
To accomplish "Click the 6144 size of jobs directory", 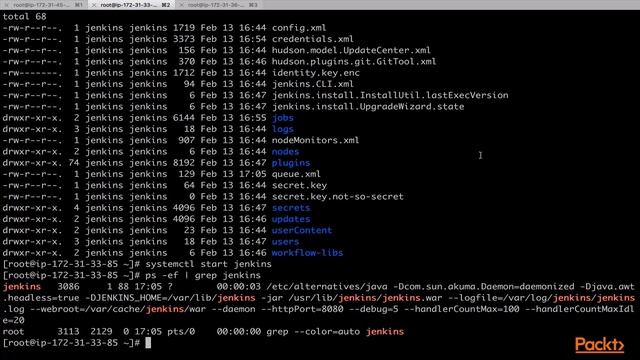I will (184, 118).
